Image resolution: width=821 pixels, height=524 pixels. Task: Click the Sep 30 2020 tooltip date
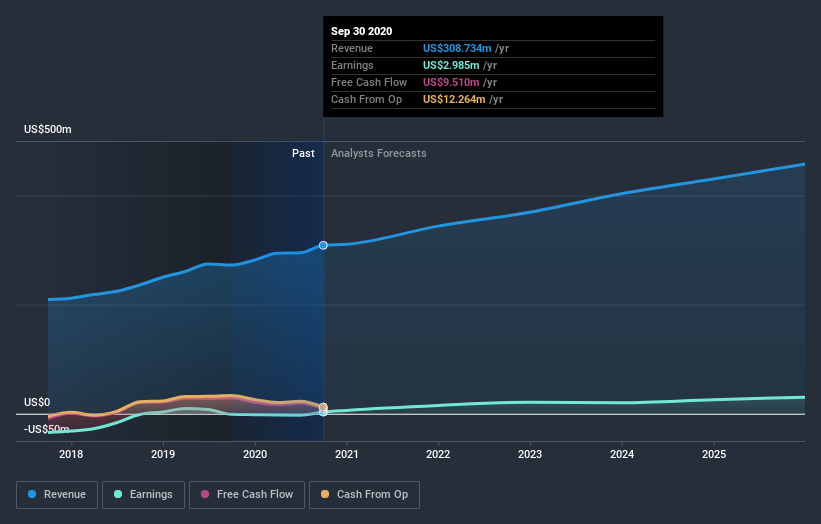361,31
